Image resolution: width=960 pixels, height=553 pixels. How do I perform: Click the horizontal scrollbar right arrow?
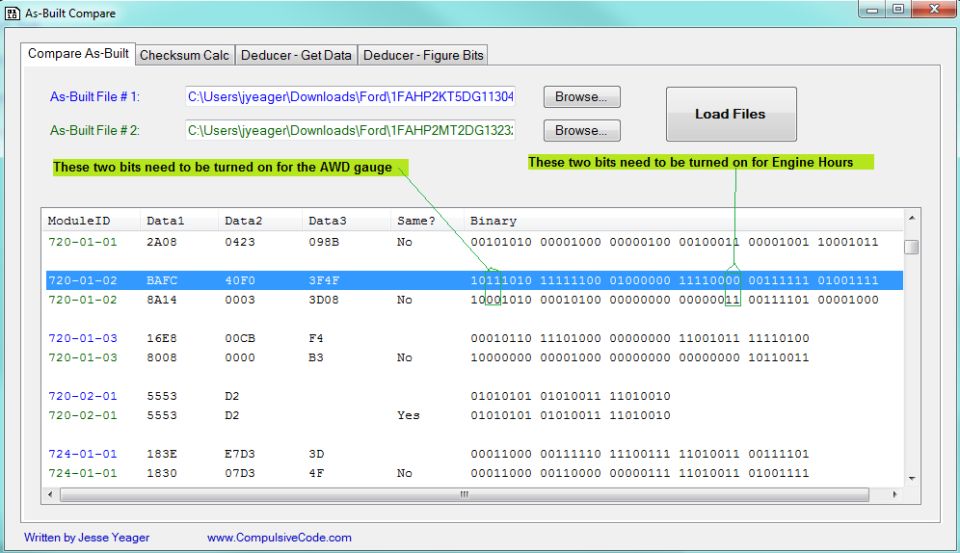pos(894,494)
